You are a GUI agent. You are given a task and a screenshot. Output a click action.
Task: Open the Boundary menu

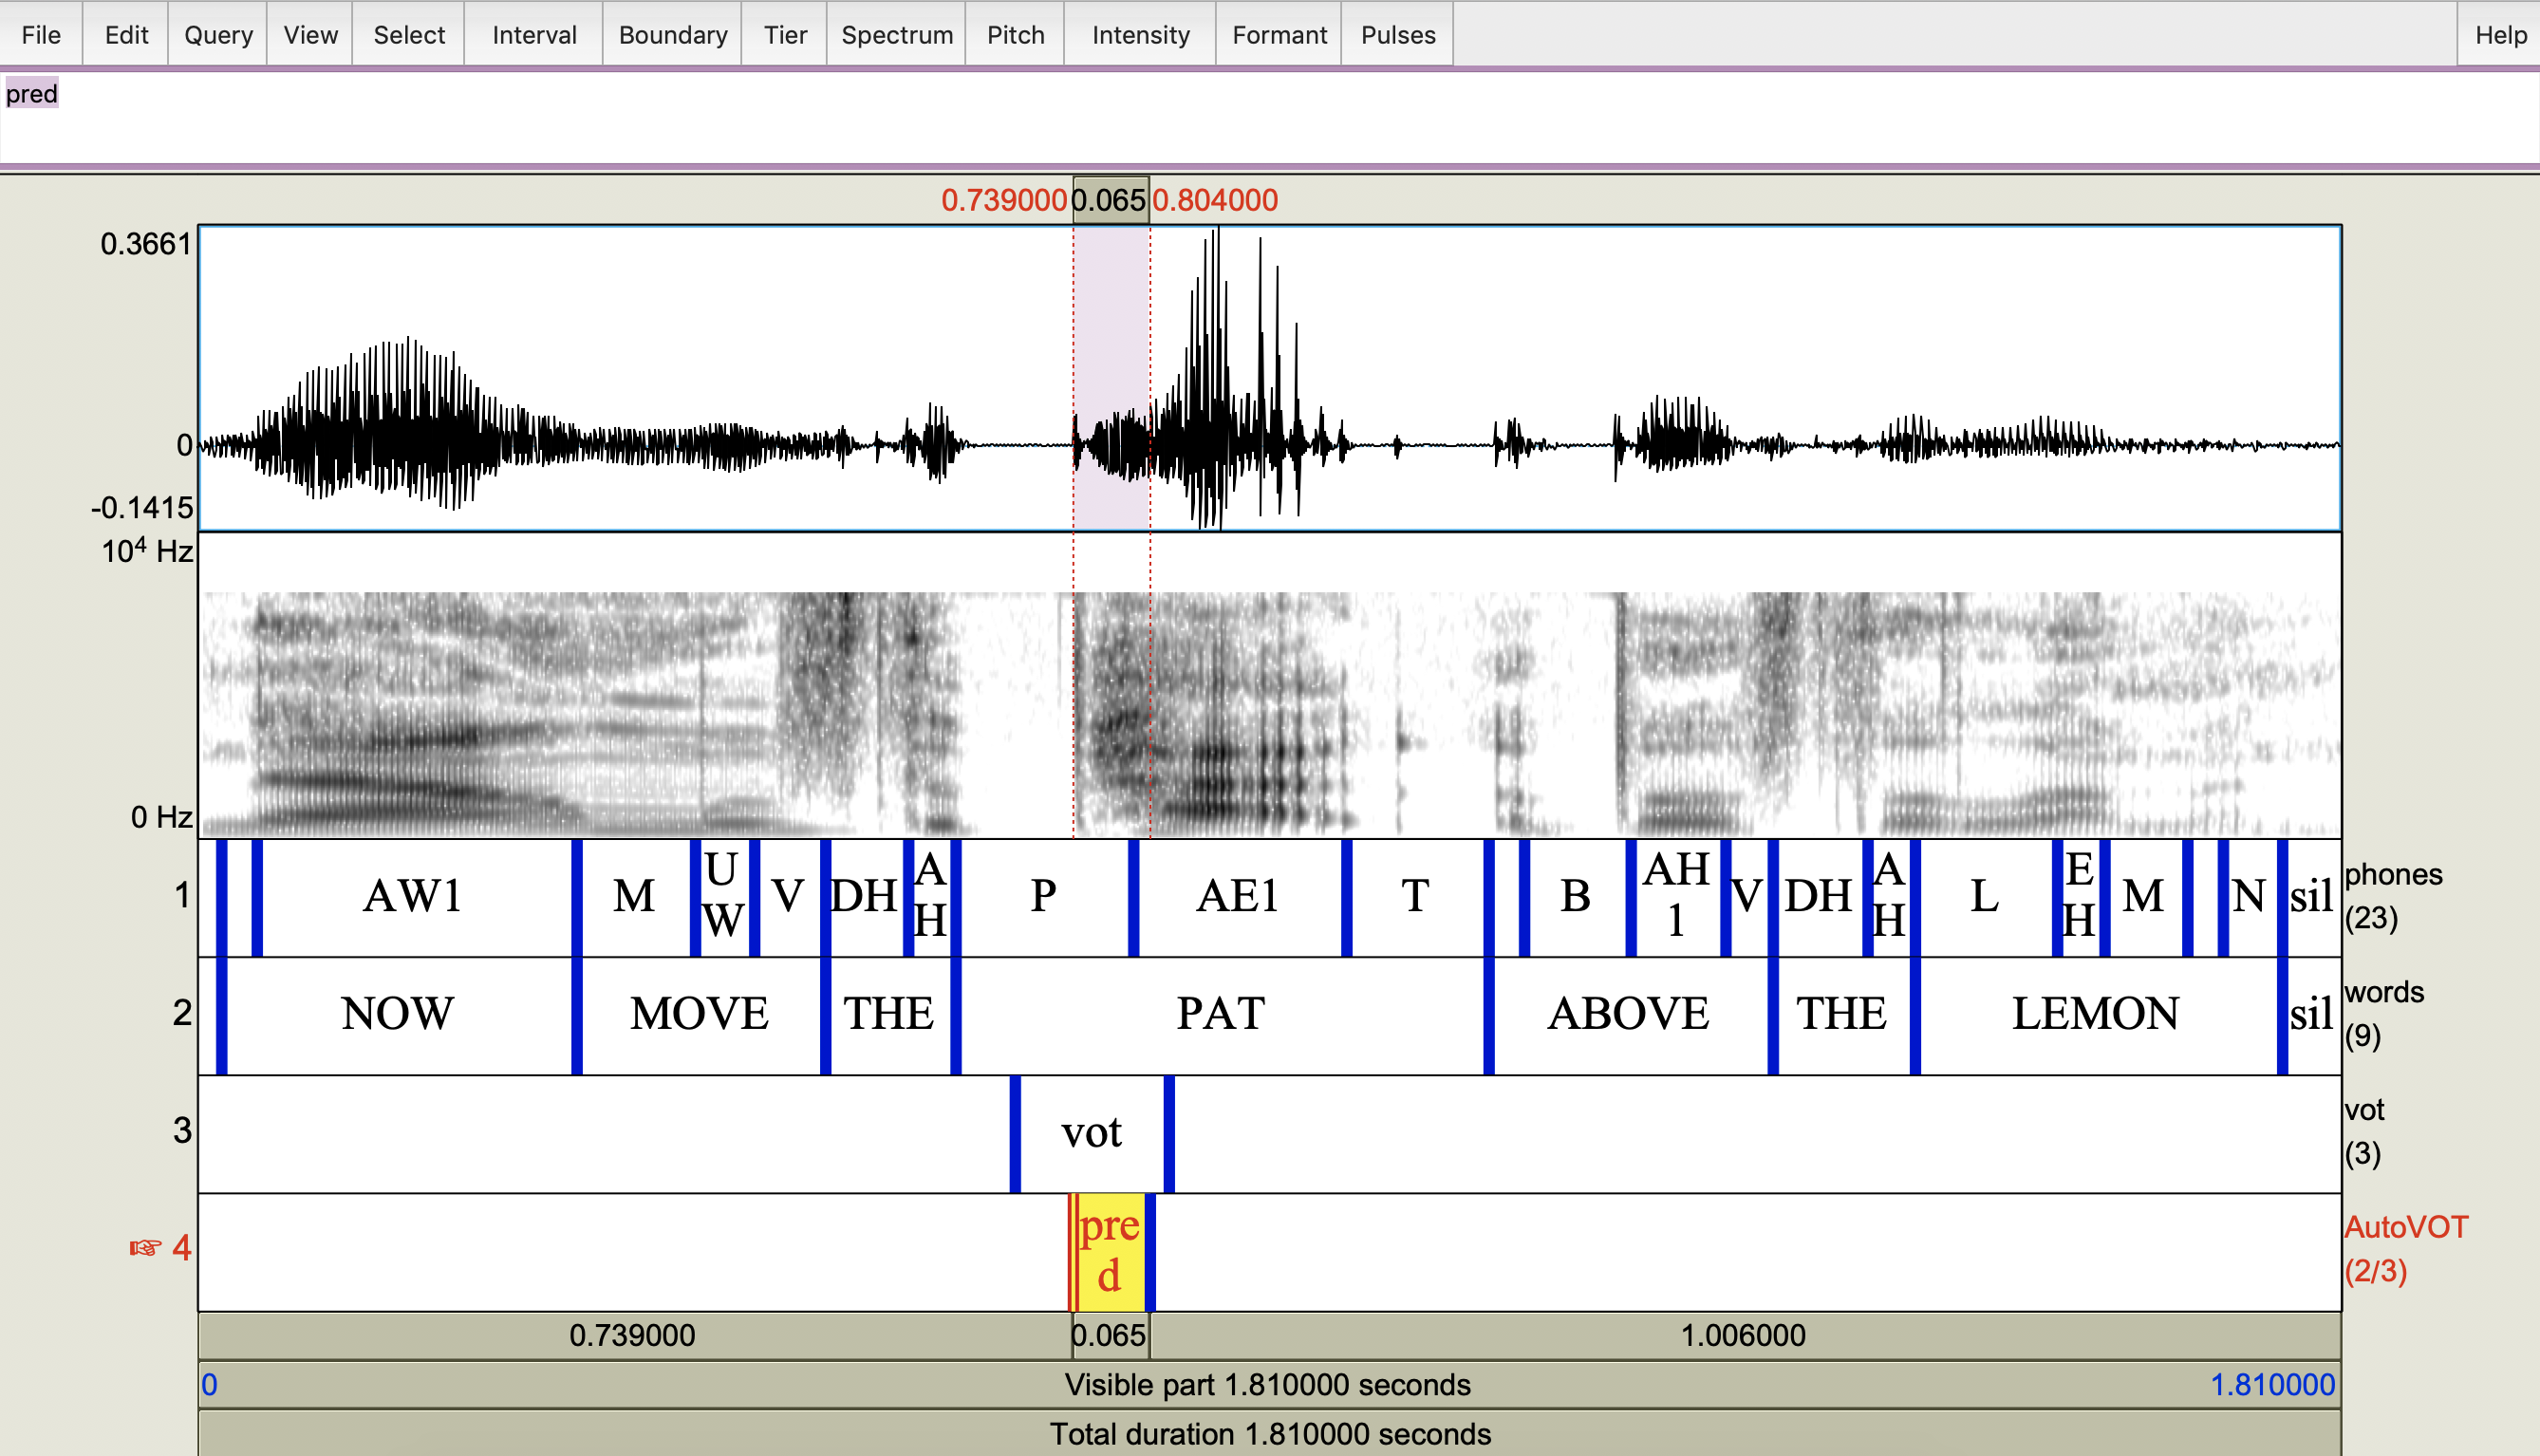pyautogui.click(x=673, y=35)
